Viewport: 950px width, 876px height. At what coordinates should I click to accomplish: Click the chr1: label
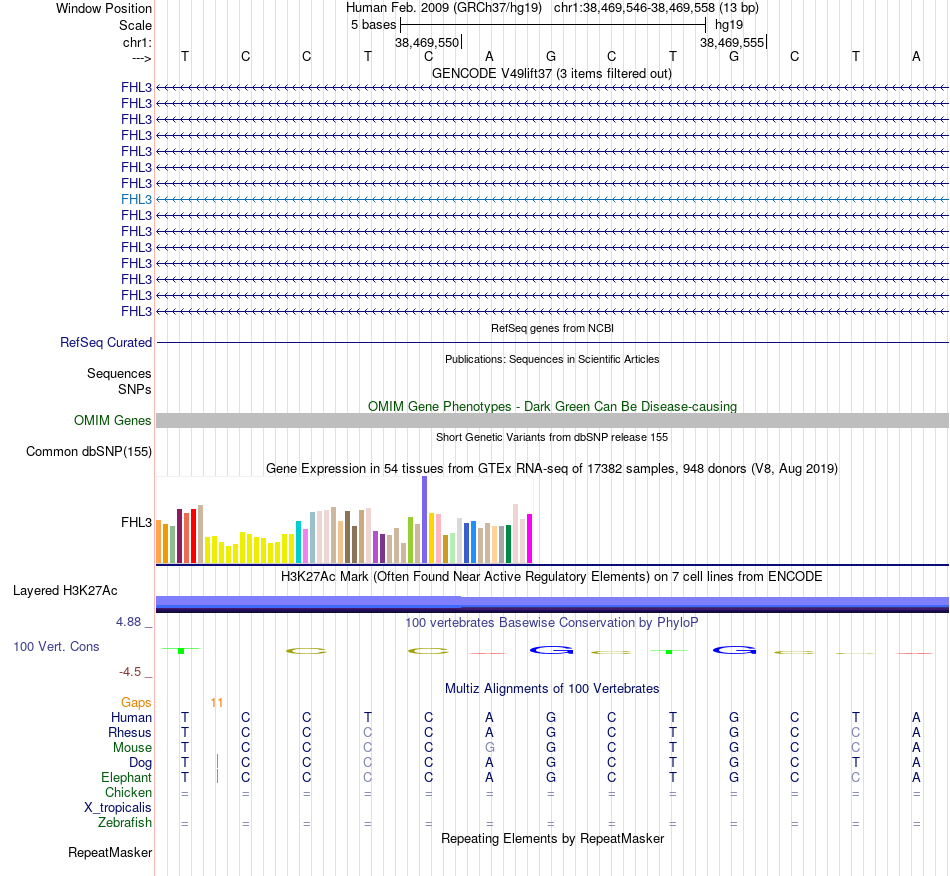coord(137,42)
